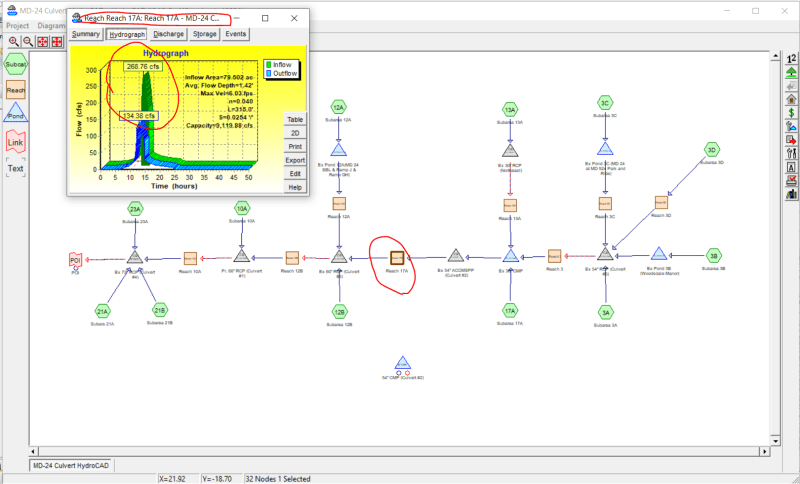Switch to the Storage tab
The height and width of the screenshot is (484, 800).
point(205,34)
